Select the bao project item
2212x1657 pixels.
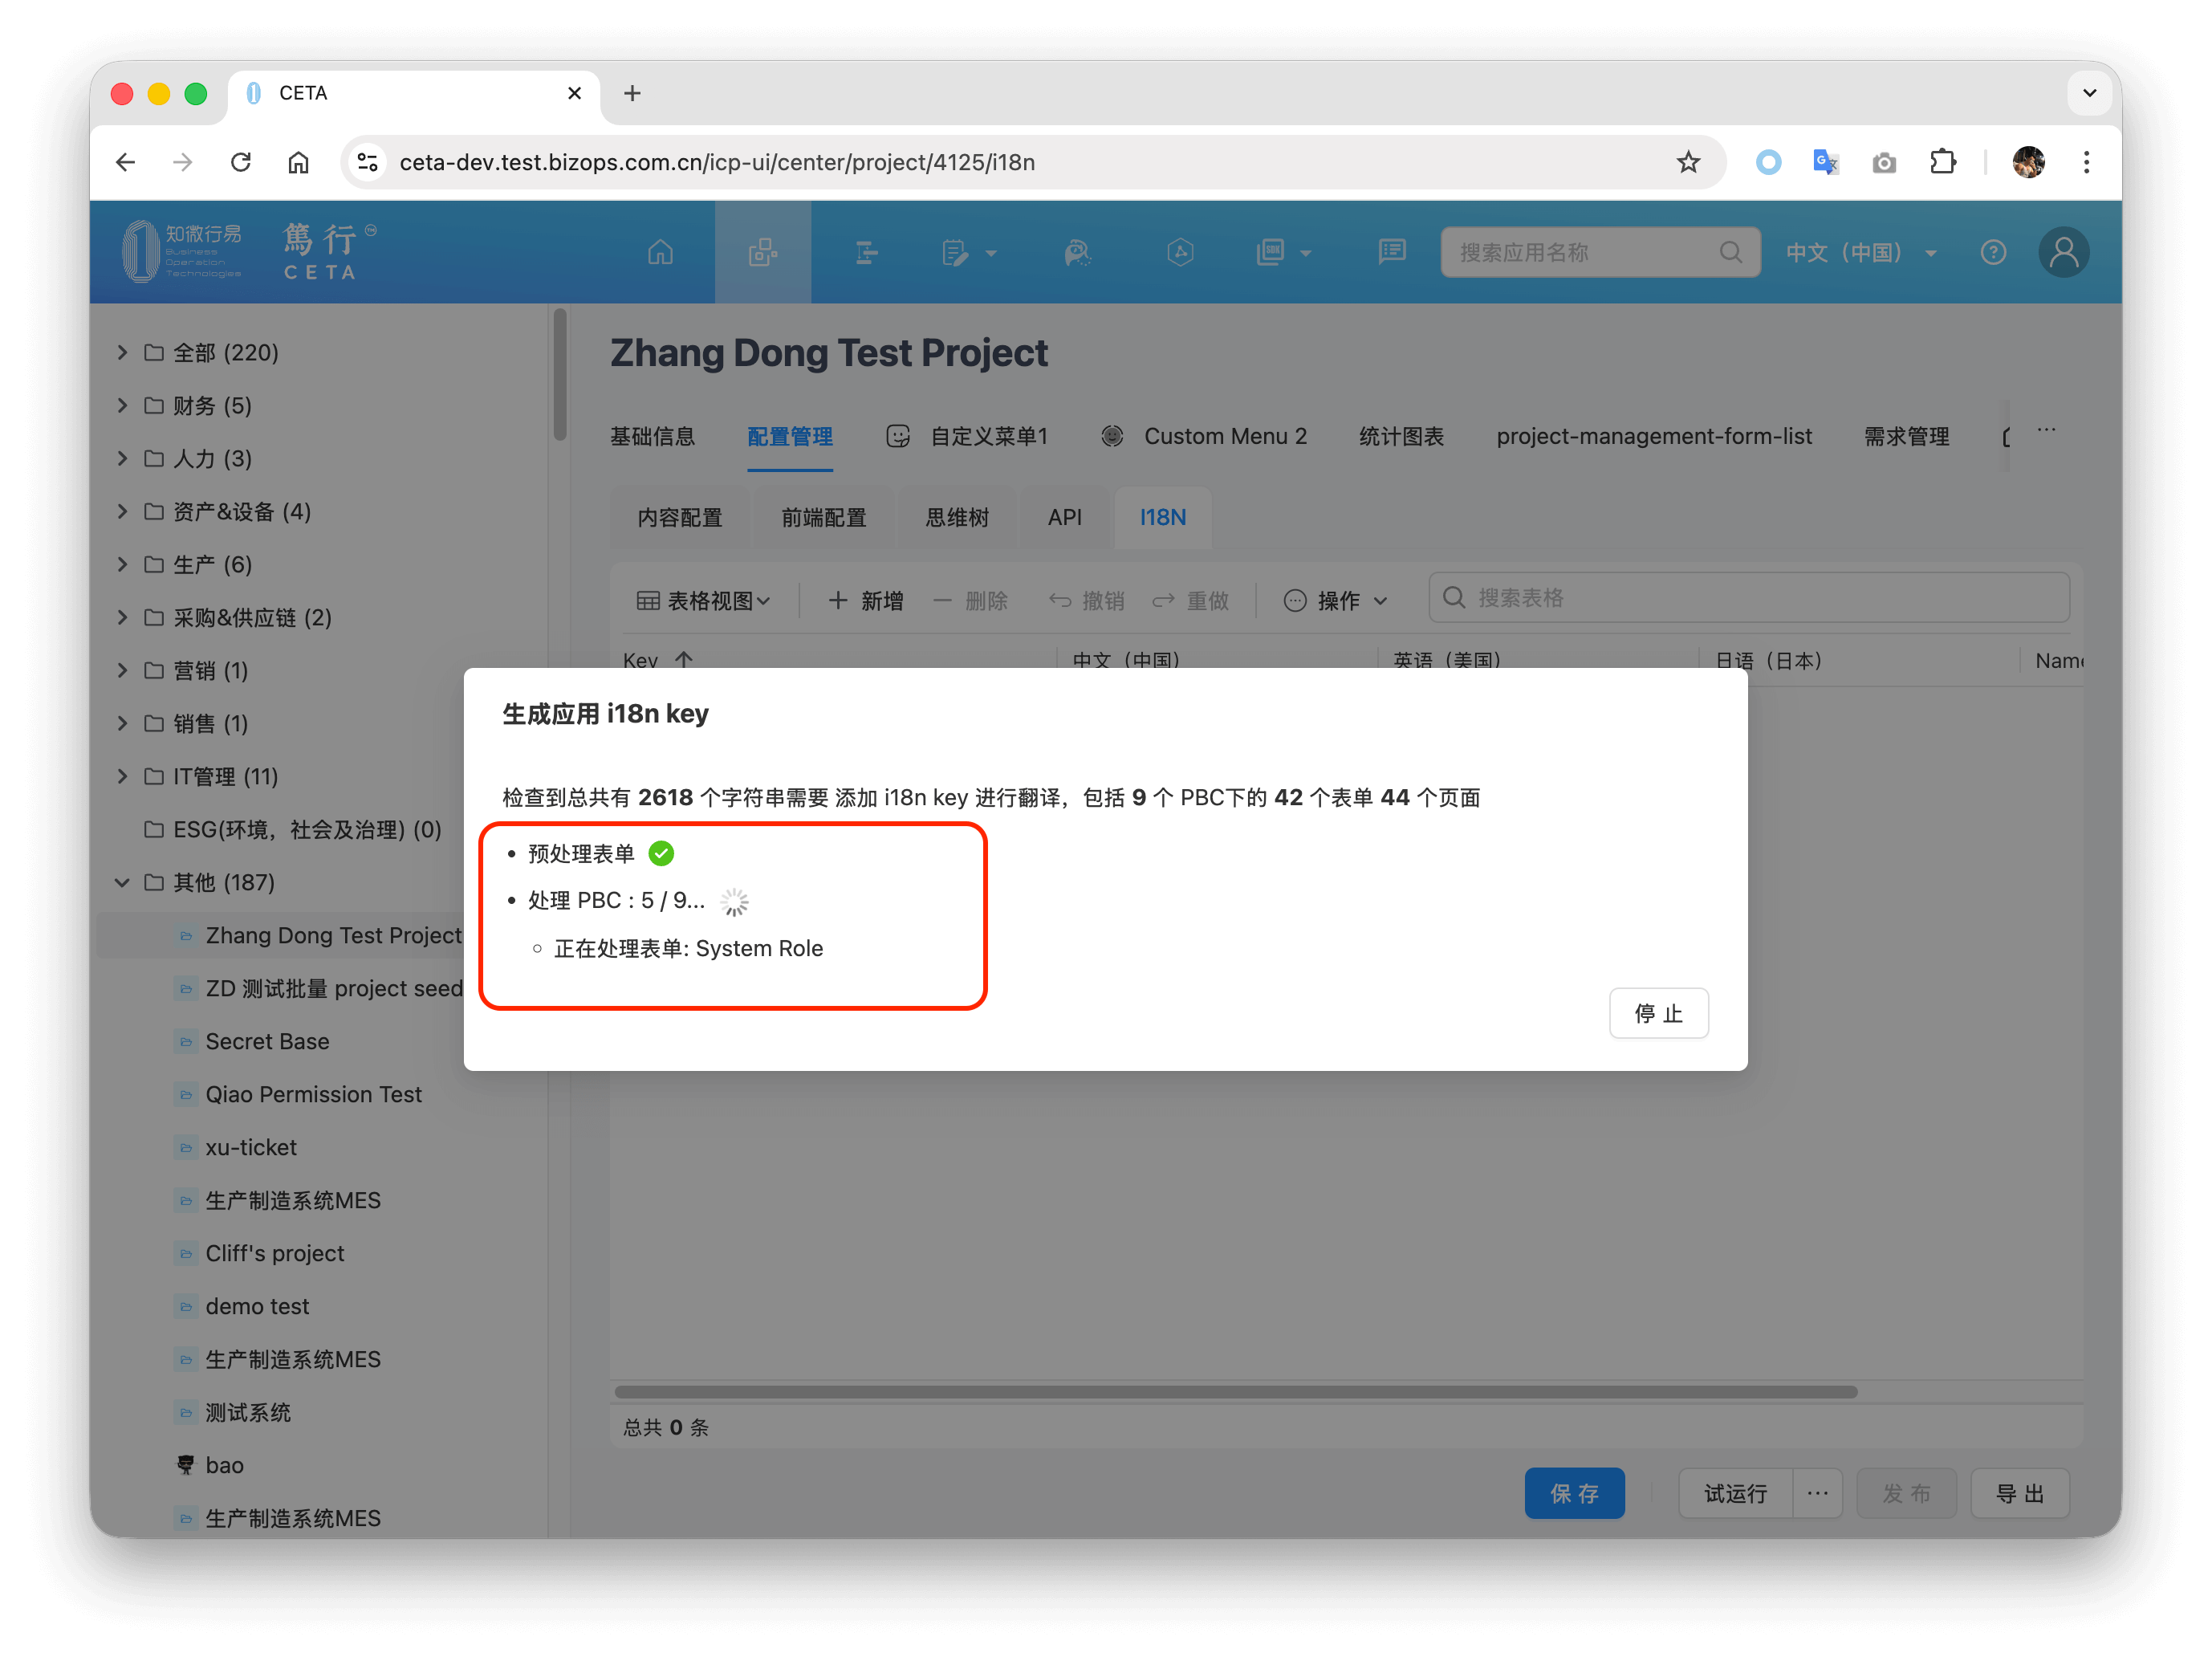tap(224, 1465)
